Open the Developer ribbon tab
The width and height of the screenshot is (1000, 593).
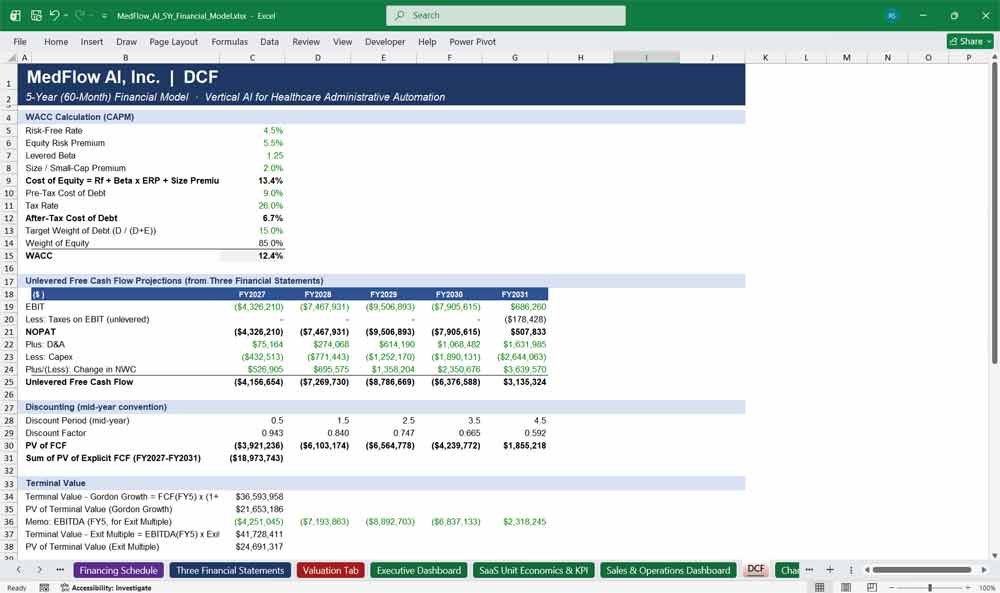(x=385, y=41)
